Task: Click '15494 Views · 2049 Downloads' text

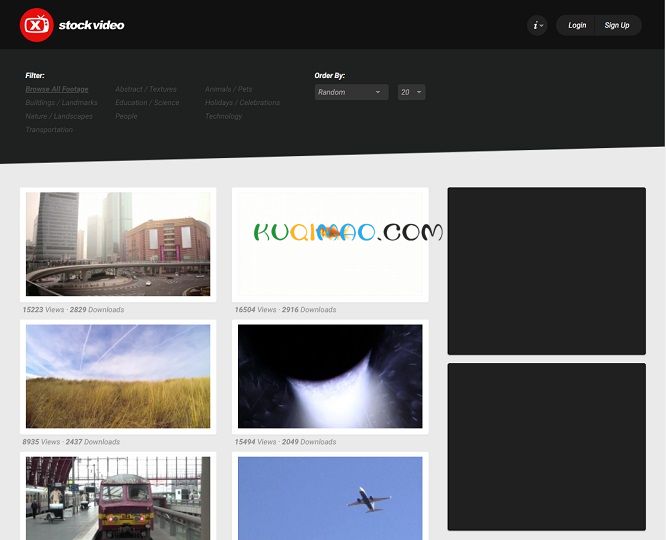Action: coord(285,442)
